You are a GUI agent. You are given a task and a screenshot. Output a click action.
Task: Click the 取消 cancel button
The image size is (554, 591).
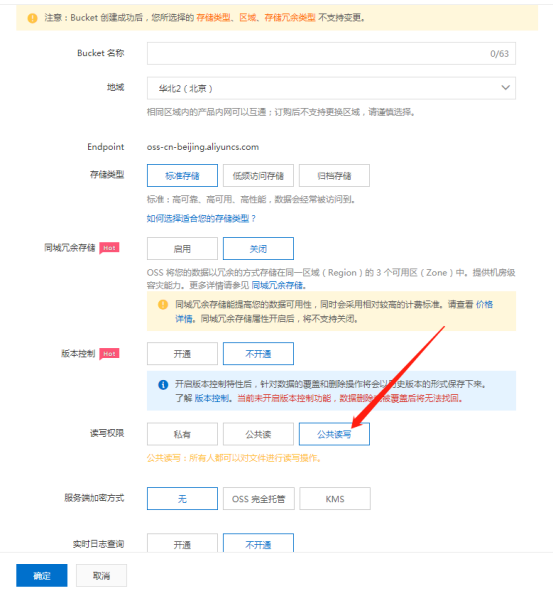(x=101, y=576)
